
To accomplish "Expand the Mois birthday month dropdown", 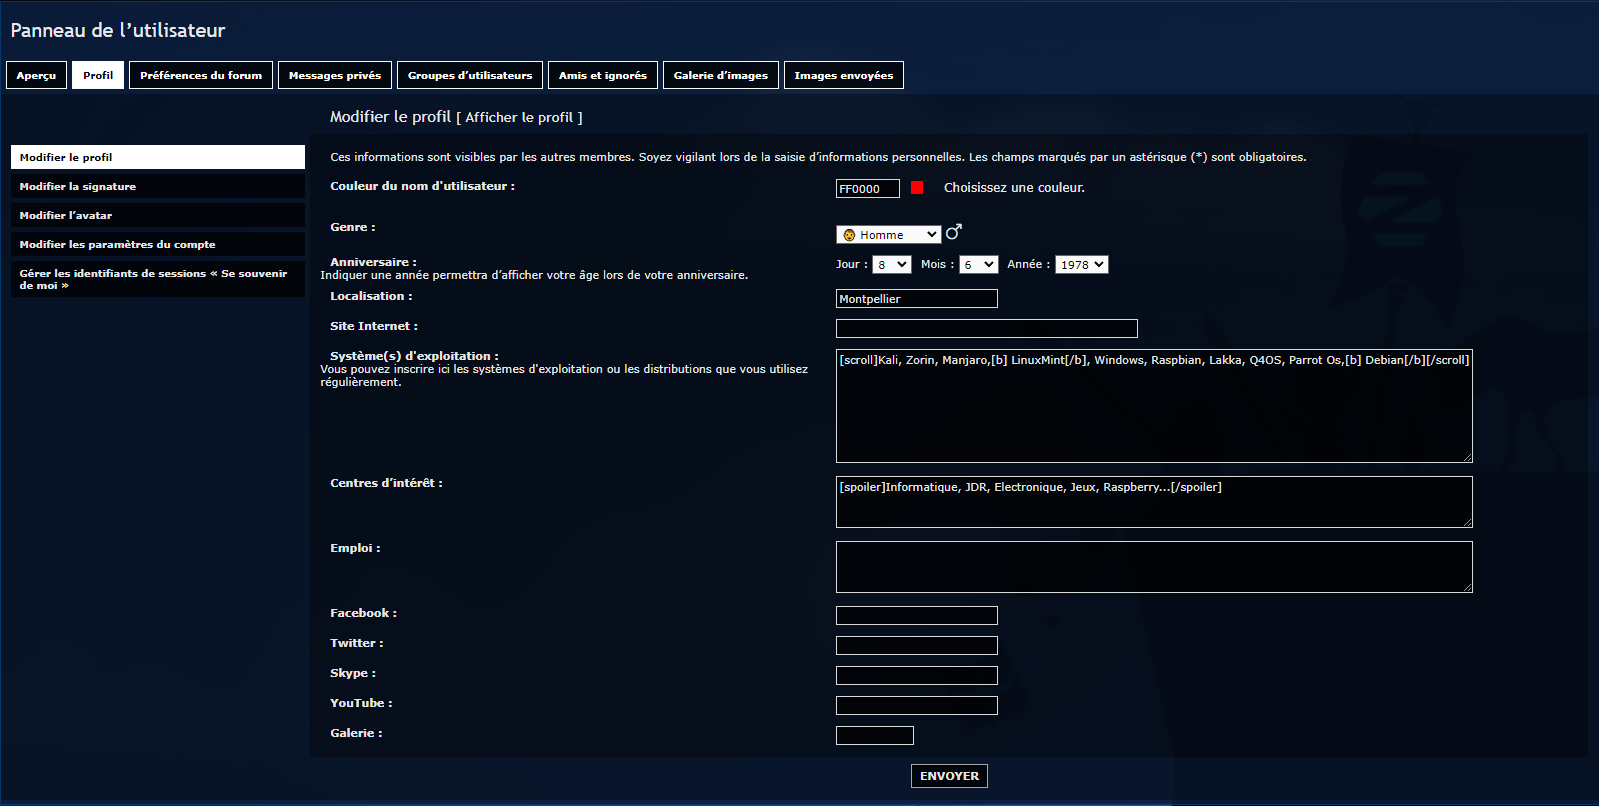I will (x=978, y=265).
